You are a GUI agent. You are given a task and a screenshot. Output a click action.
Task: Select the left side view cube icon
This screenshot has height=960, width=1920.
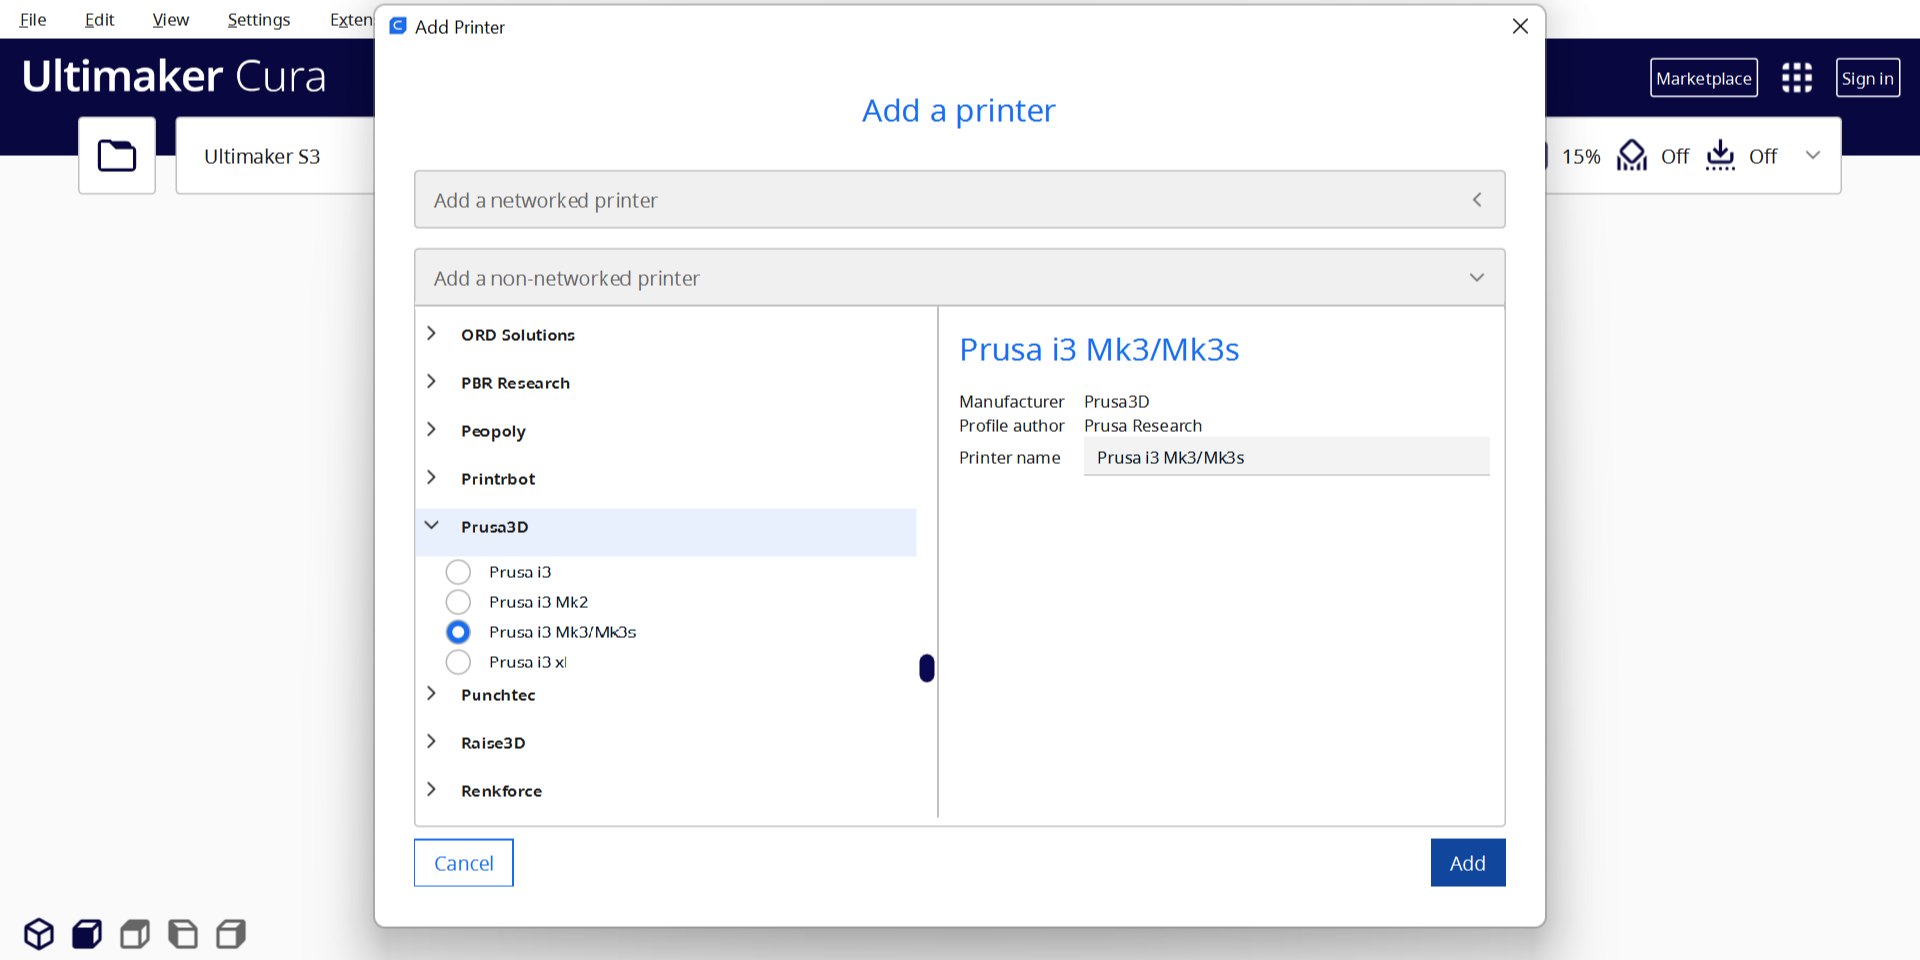pyautogui.click(x=183, y=934)
